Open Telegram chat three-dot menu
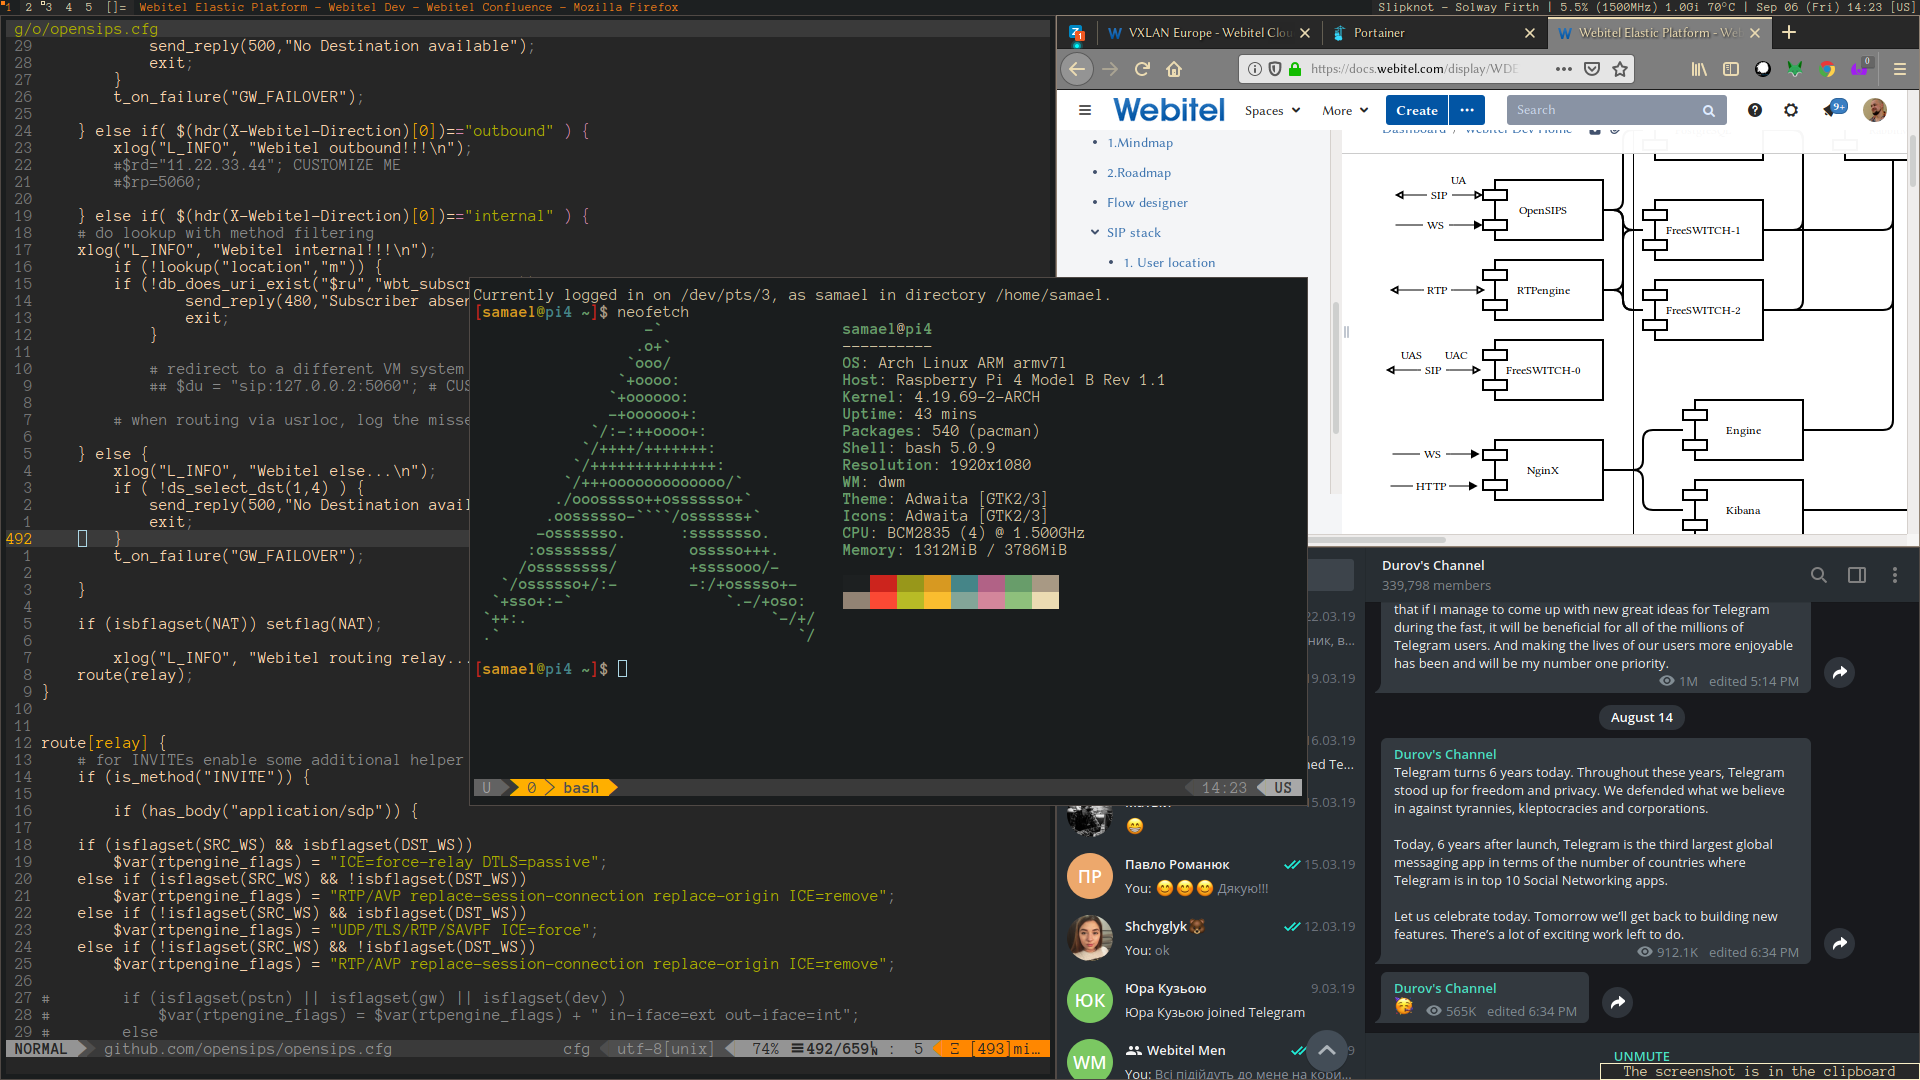 coord(1895,575)
